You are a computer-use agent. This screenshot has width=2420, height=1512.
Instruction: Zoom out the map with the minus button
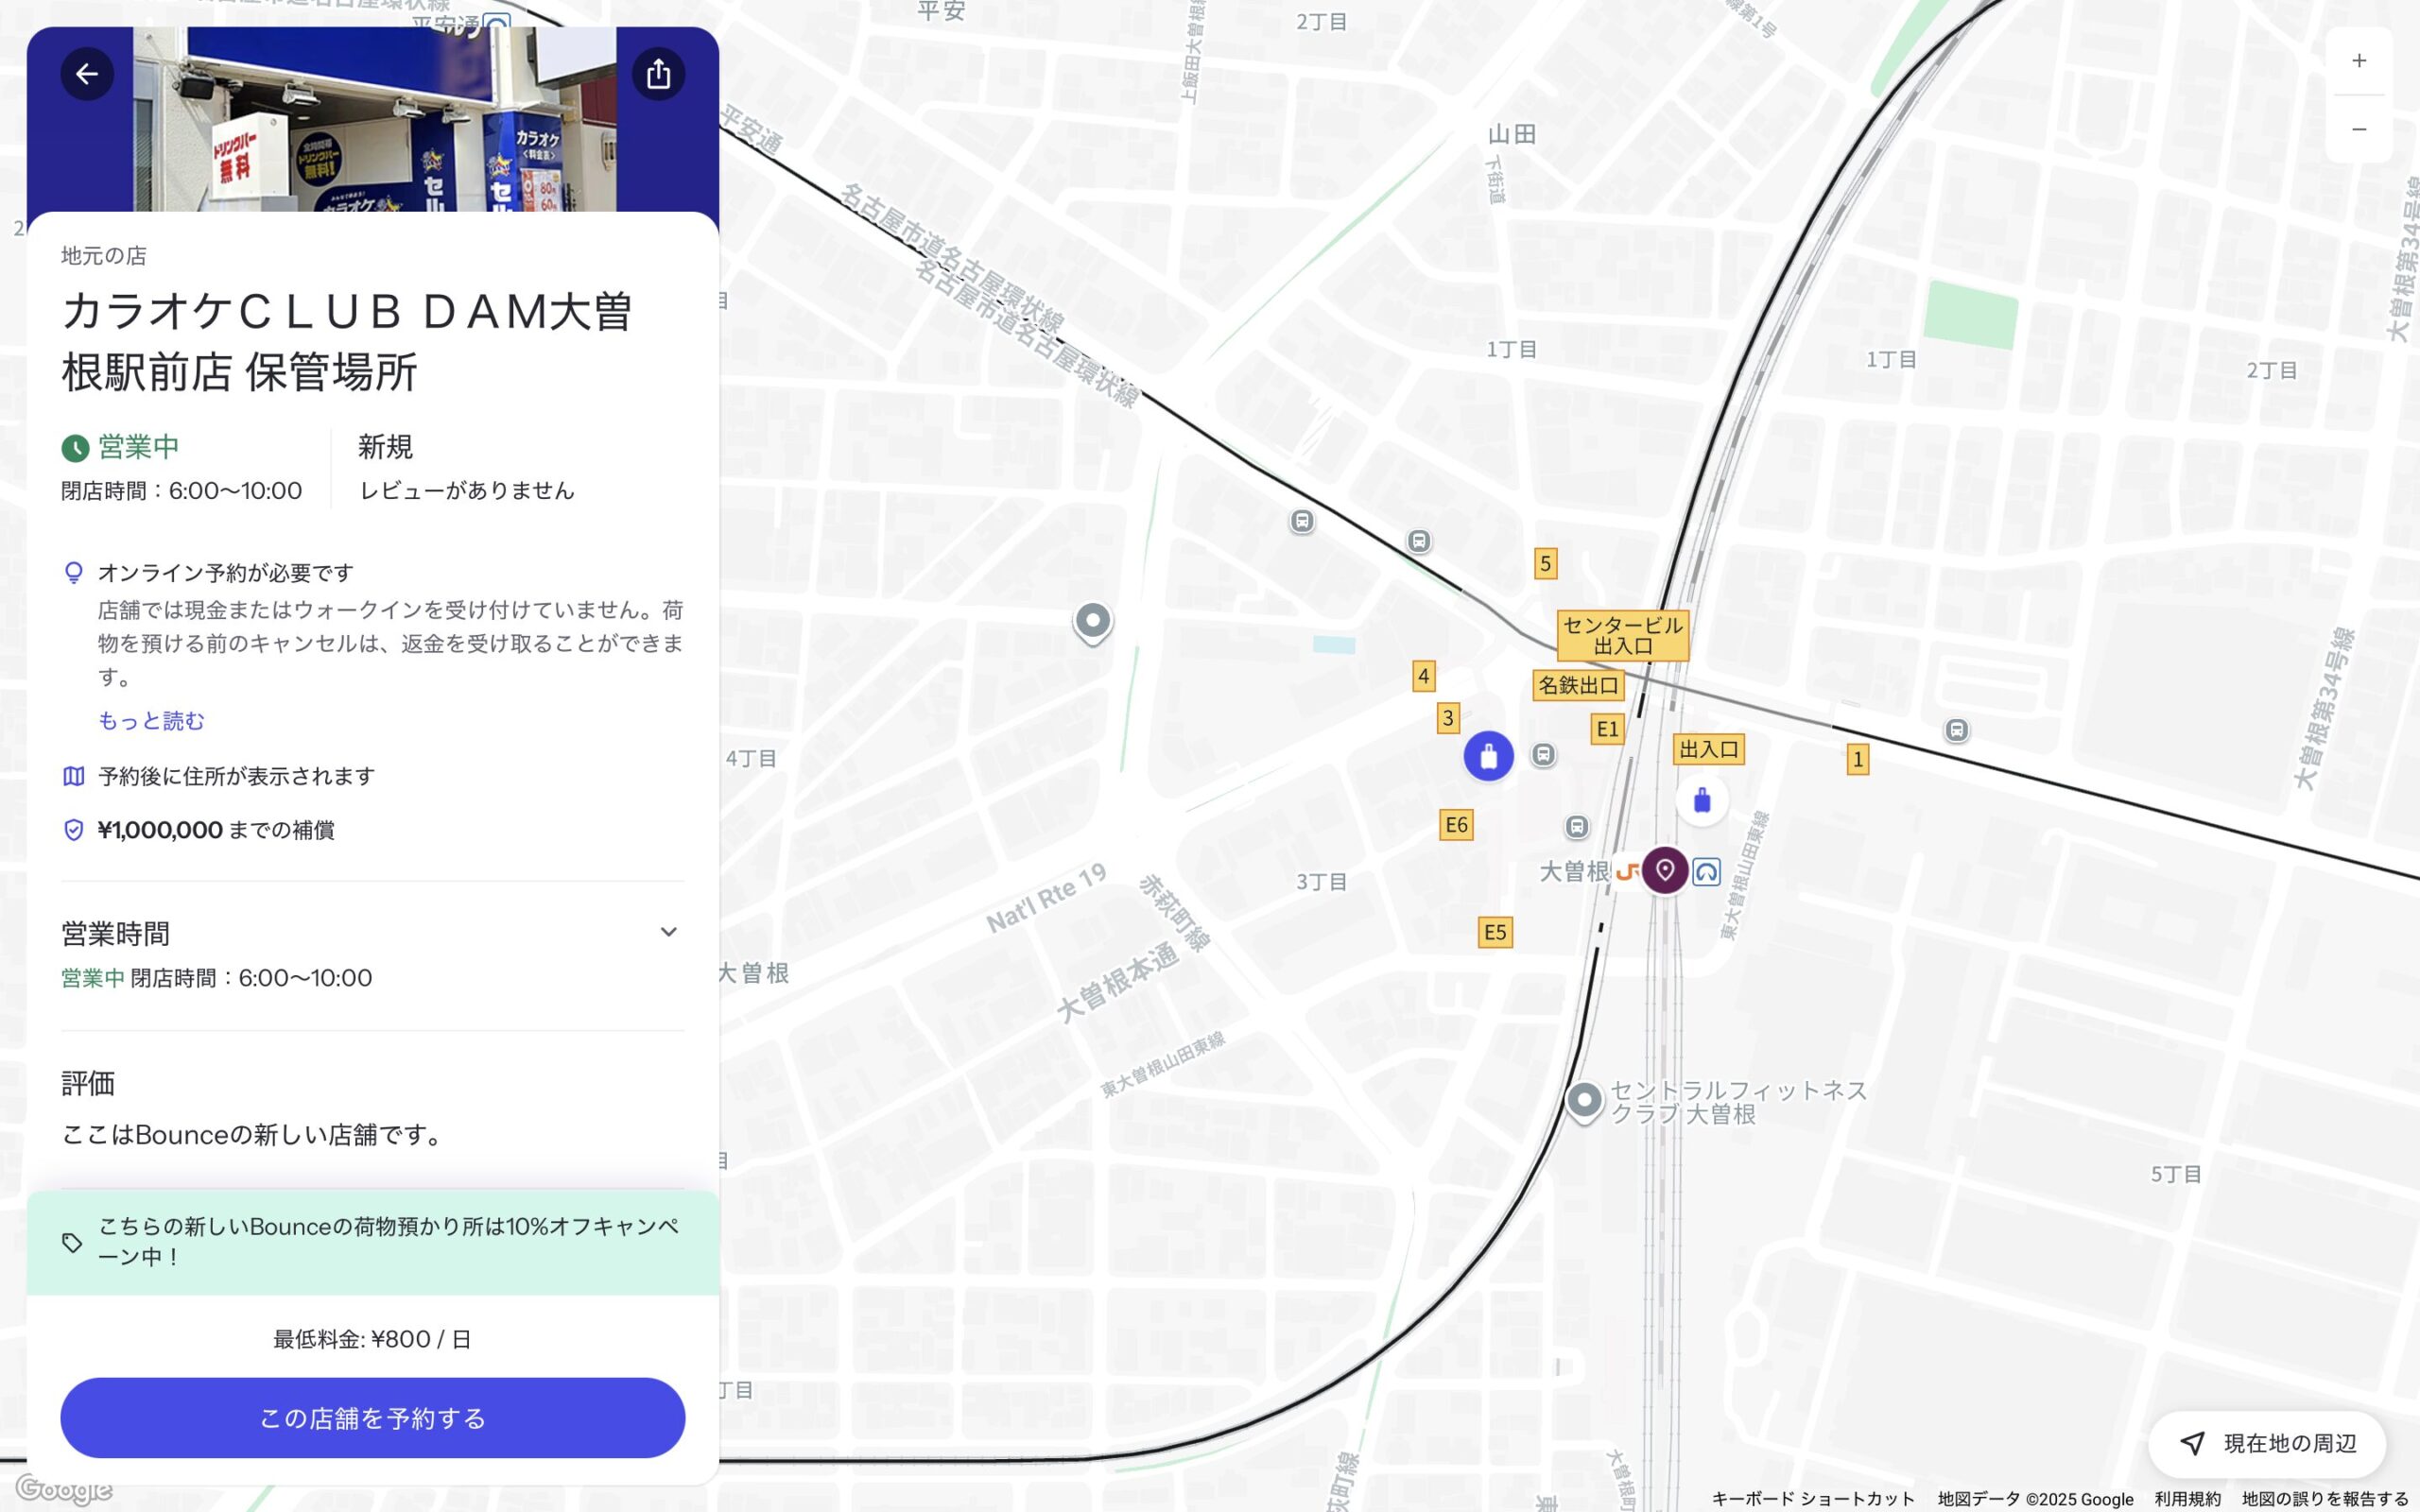[x=2359, y=129]
